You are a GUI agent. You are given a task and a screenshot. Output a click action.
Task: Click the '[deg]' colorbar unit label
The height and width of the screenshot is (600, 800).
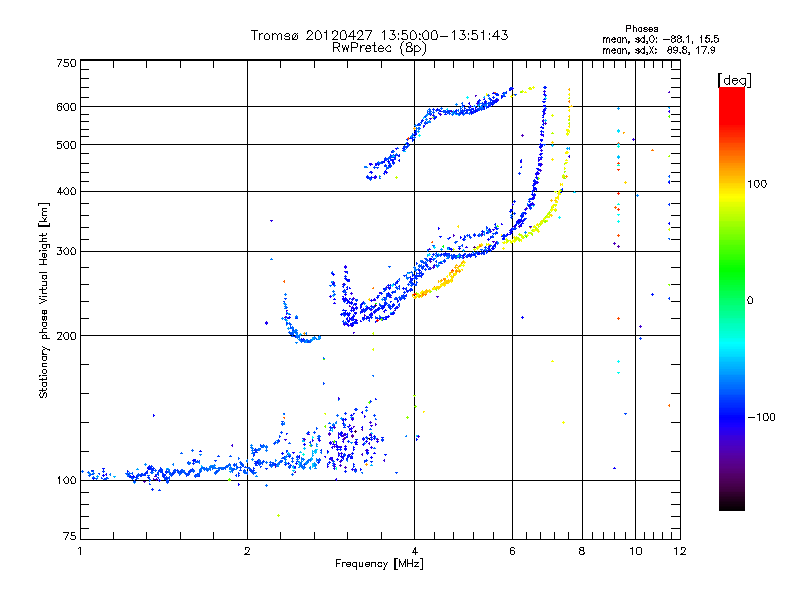(x=734, y=80)
